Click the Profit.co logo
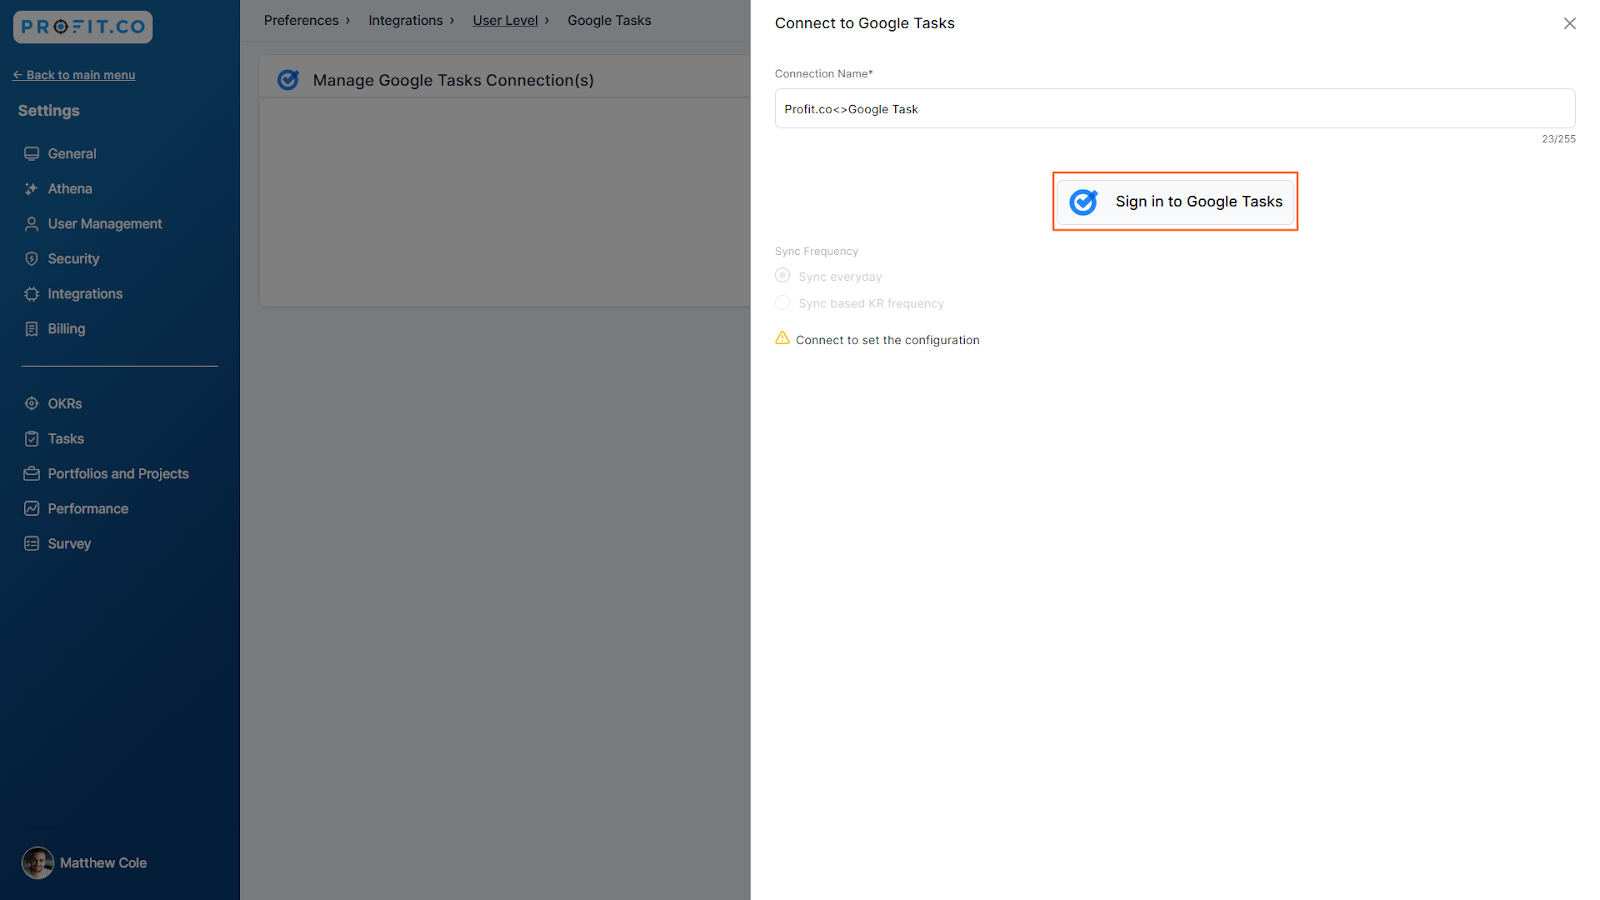The image size is (1600, 900). coord(83,27)
